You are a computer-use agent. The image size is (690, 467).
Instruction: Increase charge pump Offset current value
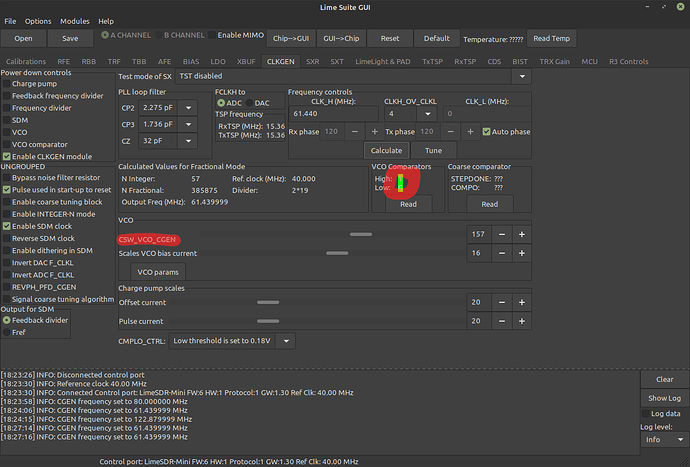pos(521,302)
